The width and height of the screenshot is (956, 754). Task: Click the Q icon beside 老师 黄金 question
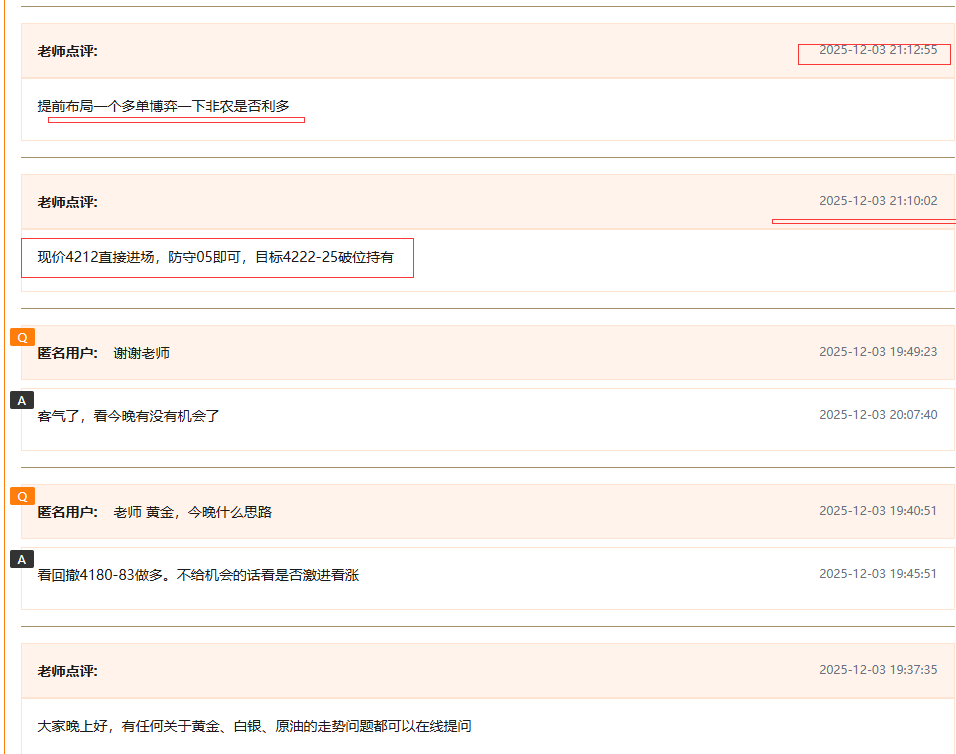point(23,496)
